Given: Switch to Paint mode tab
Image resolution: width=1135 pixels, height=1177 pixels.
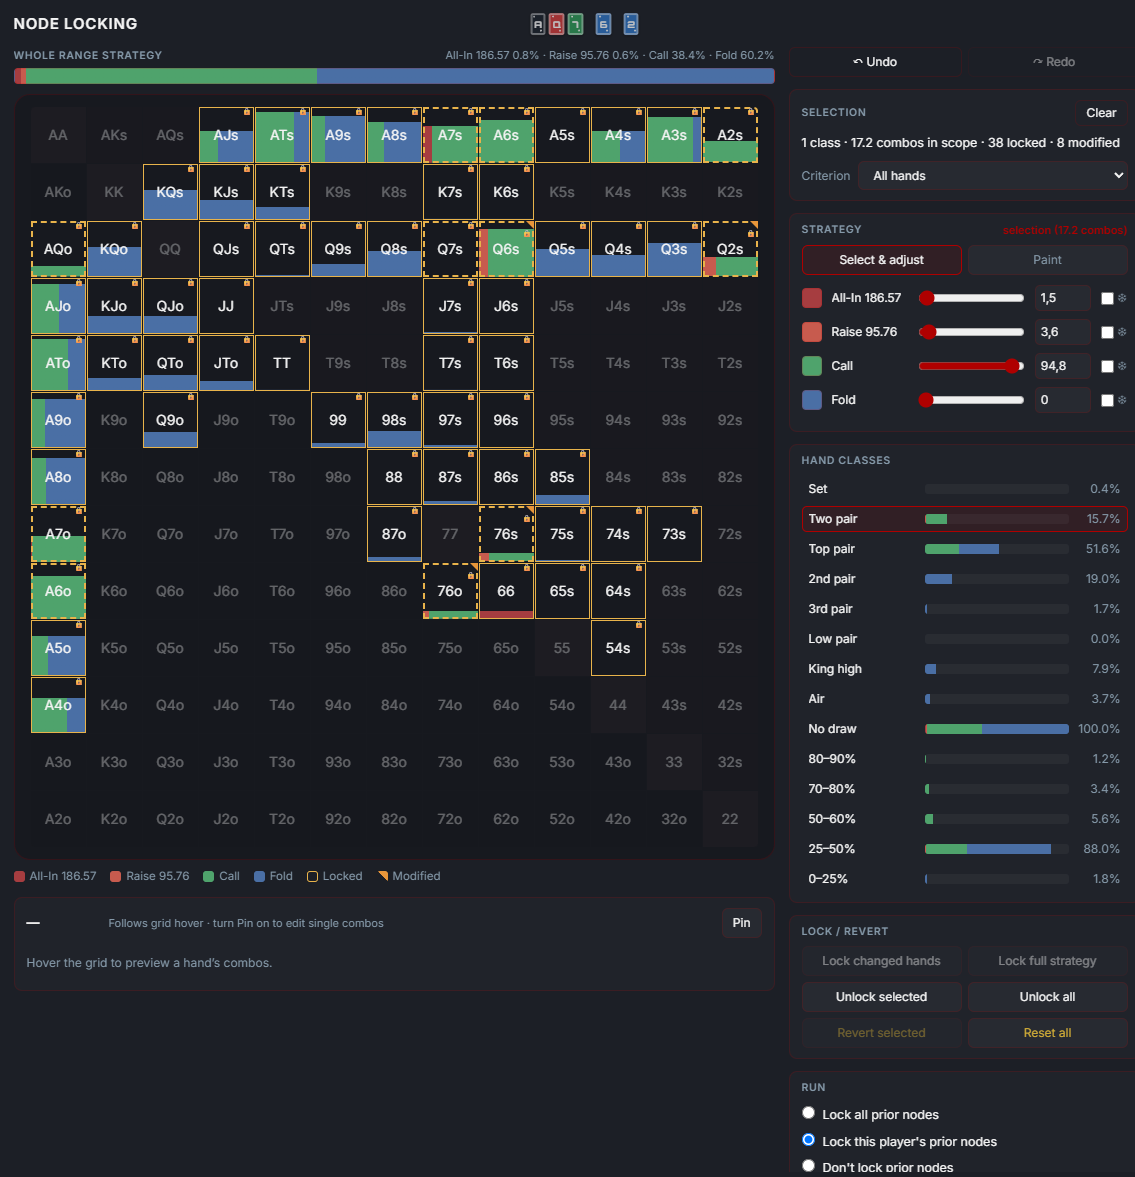Looking at the screenshot, I should [x=1047, y=260].
